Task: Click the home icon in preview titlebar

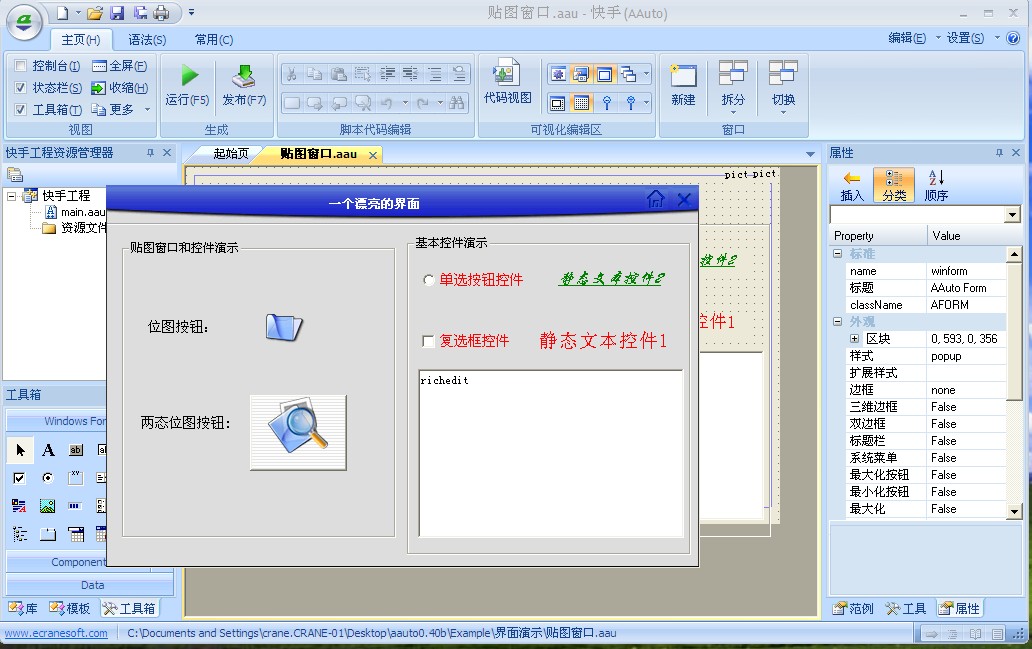Action: tap(656, 199)
